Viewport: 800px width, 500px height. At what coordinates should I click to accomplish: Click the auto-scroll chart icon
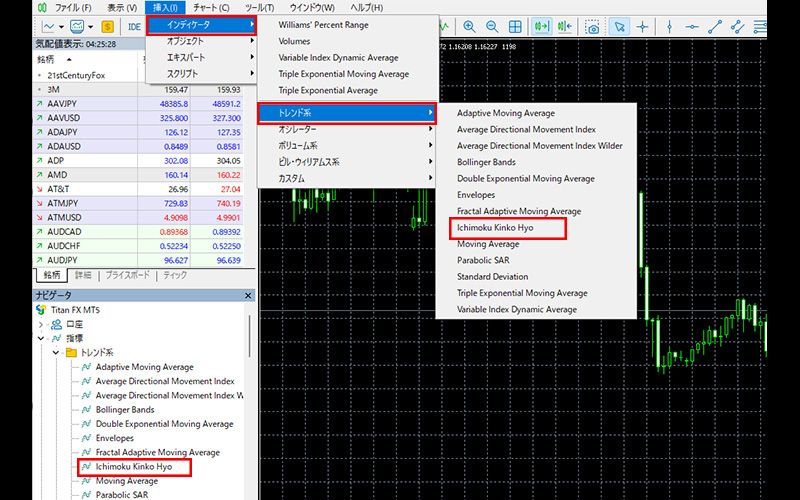coord(543,27)
